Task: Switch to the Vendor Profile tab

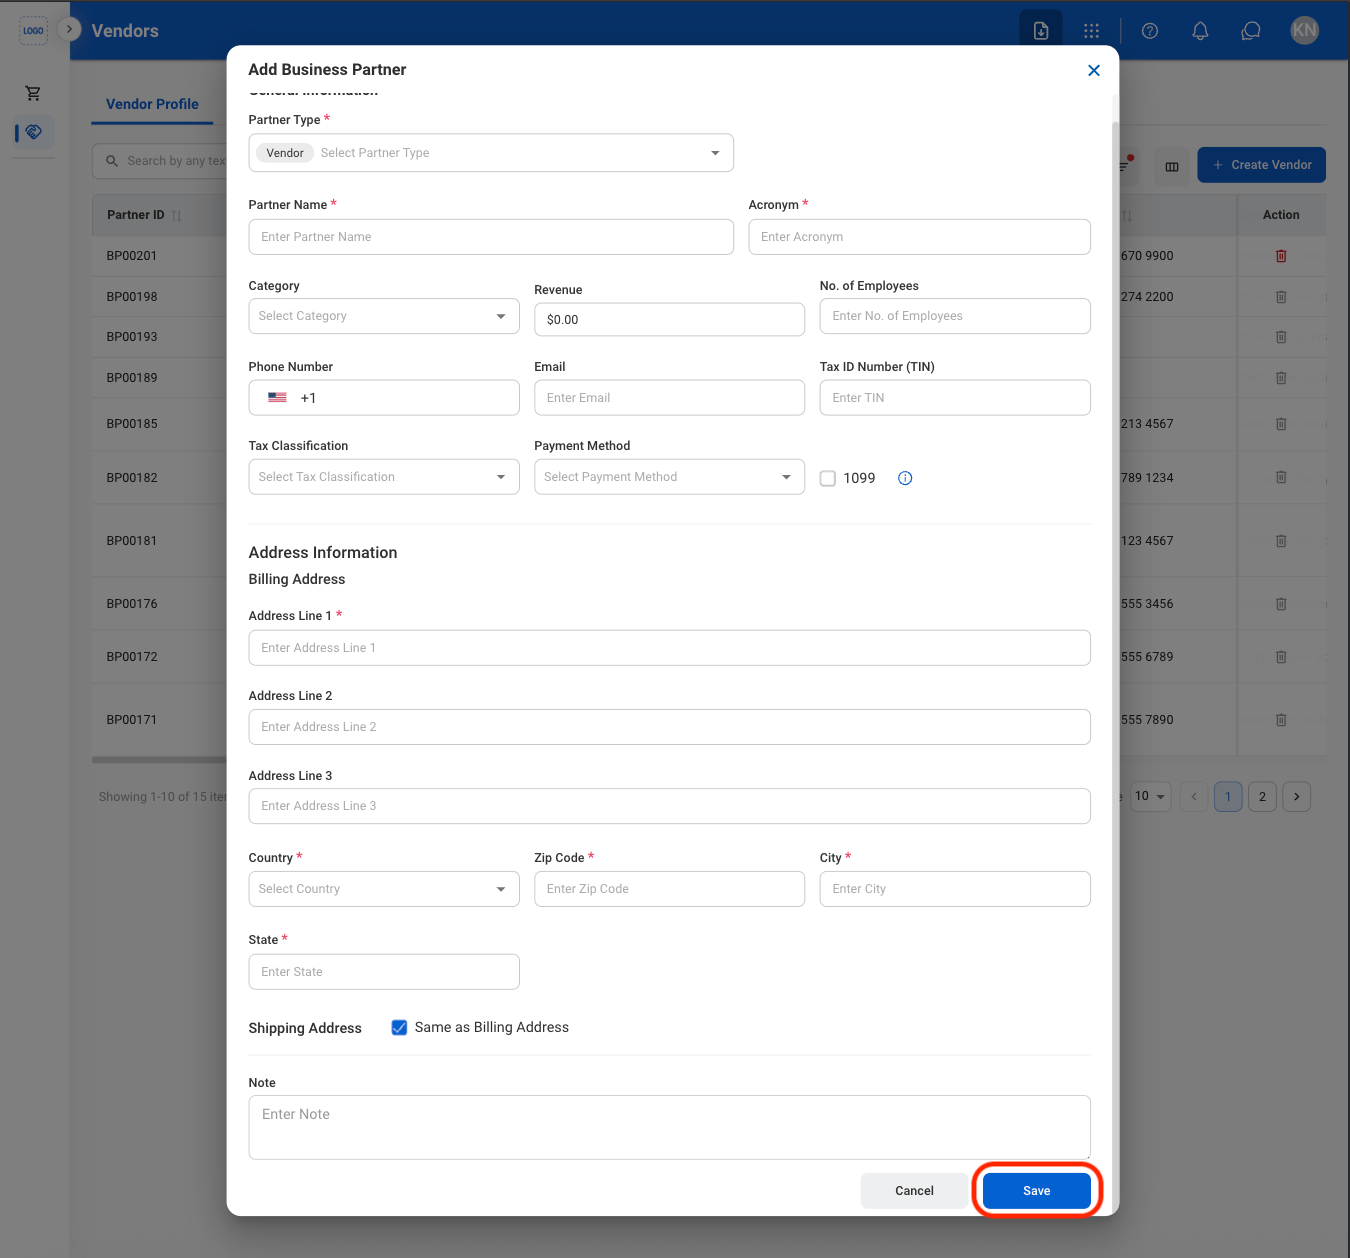Action: pyautogui.click(x=152, y=104)
